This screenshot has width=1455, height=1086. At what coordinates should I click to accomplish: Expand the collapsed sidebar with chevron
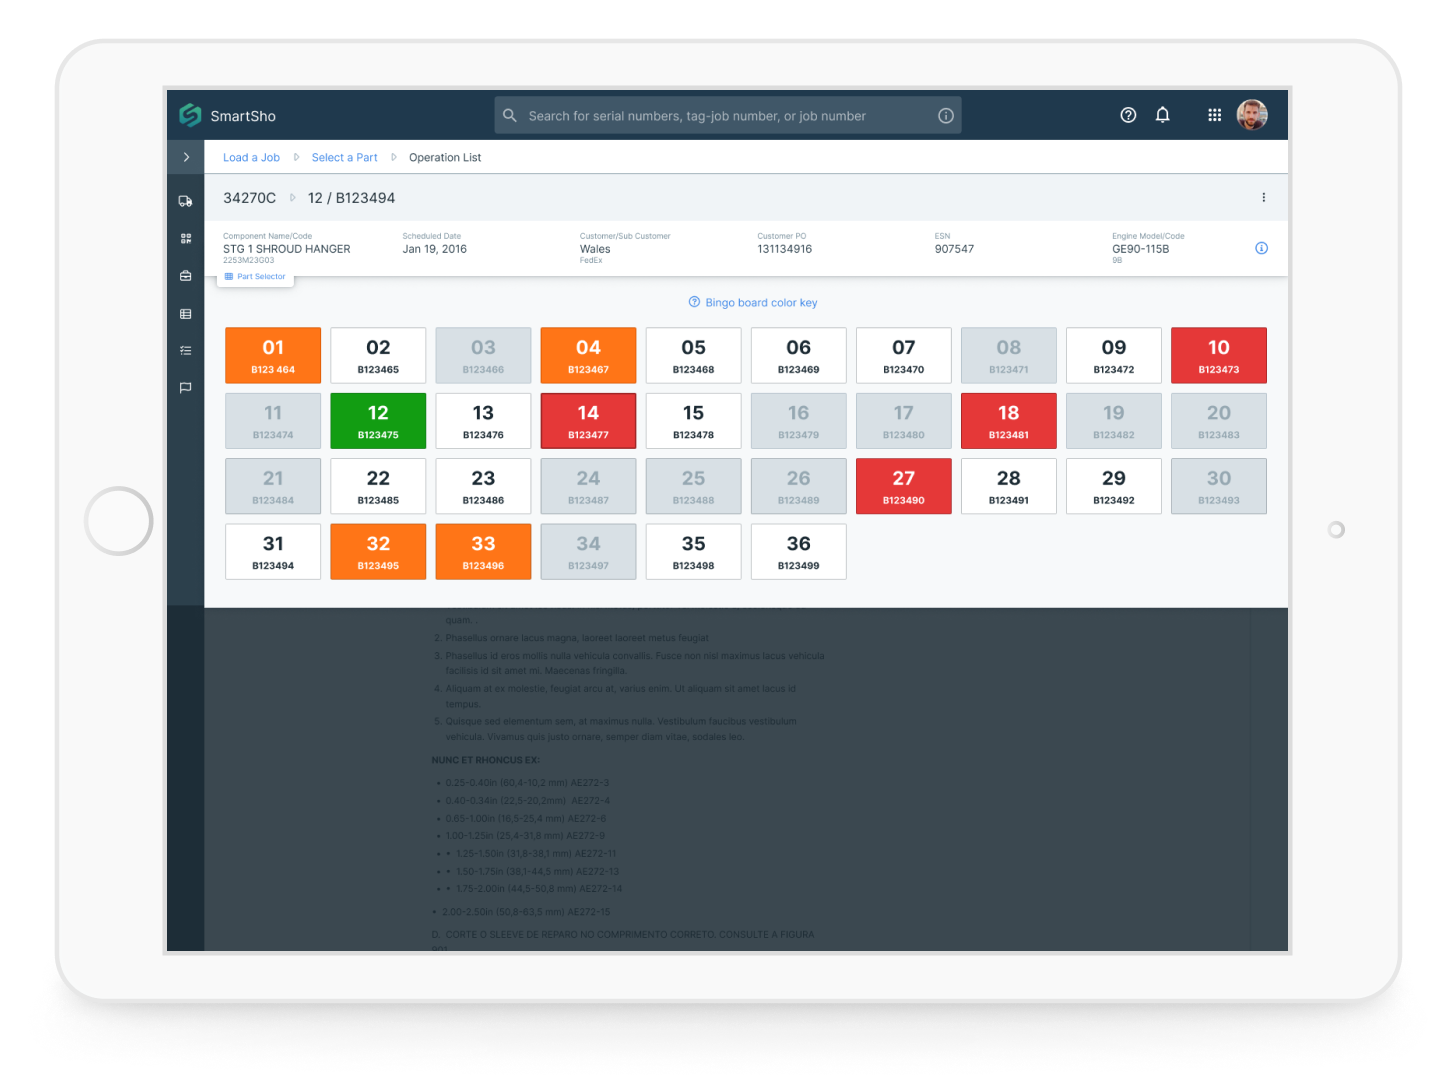click(x=186, y=157)
